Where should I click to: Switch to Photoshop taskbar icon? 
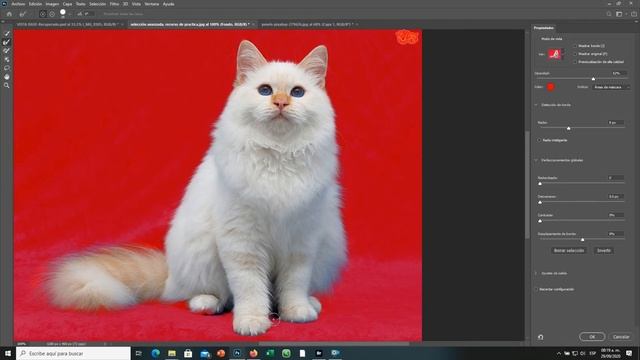237,353
